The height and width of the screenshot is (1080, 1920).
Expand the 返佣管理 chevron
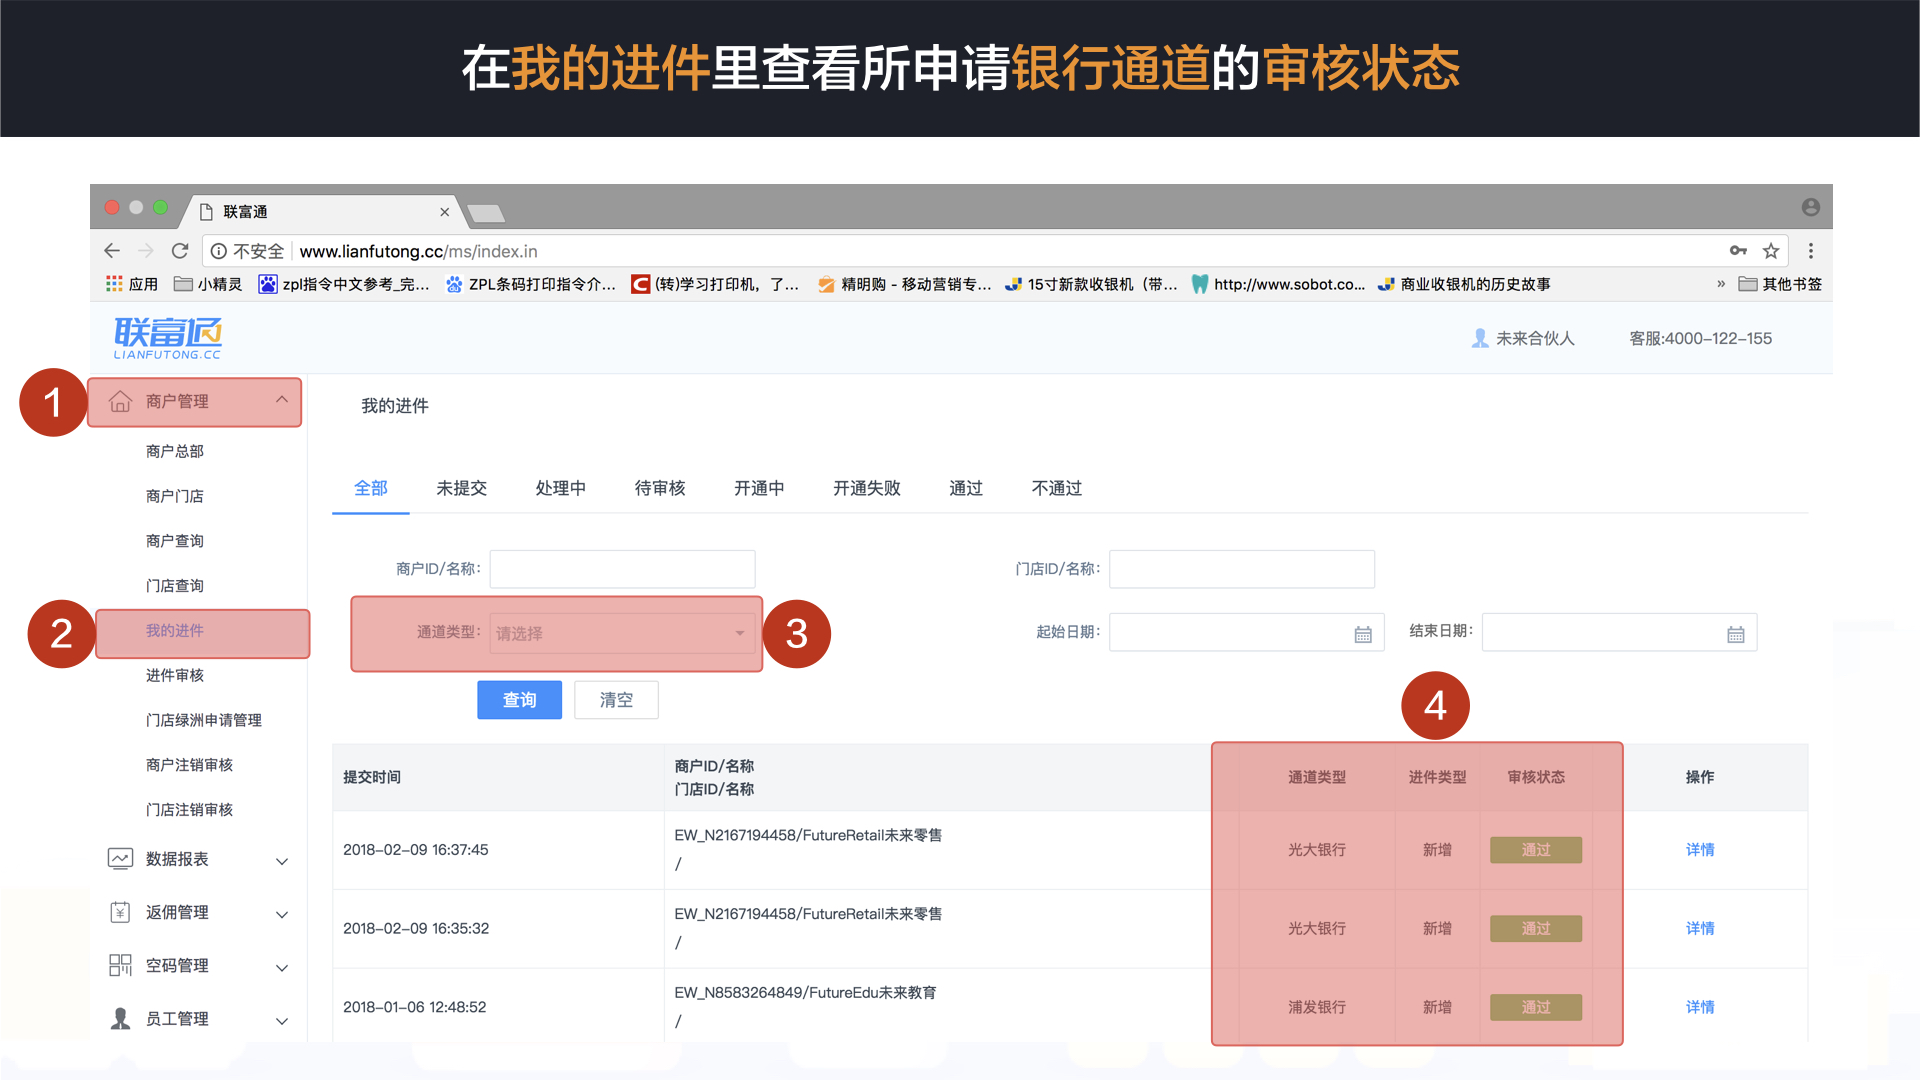point(282,914)
